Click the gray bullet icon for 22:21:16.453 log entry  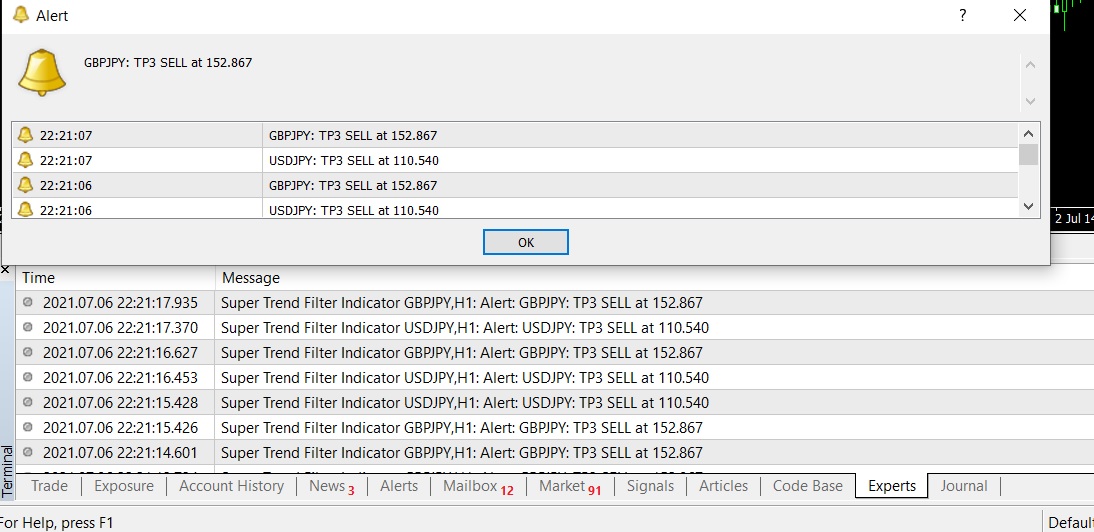(x=28, y=377)
